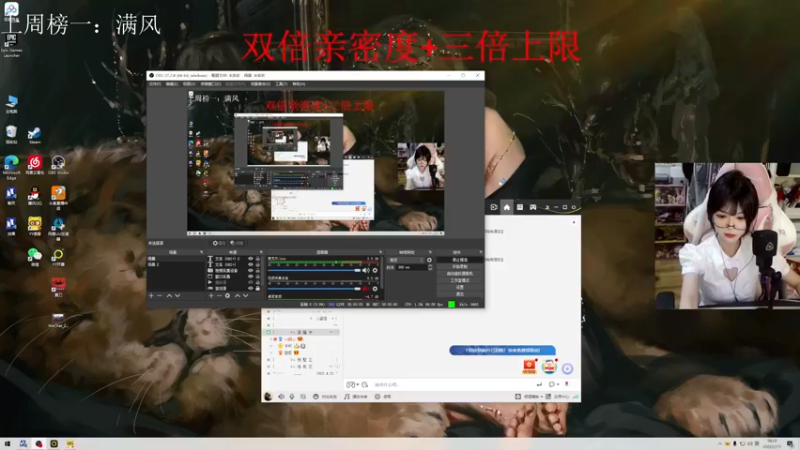
Task: Open the video capture device mixer settings gear
Action: pyautogui.click(x=375, y=289)
